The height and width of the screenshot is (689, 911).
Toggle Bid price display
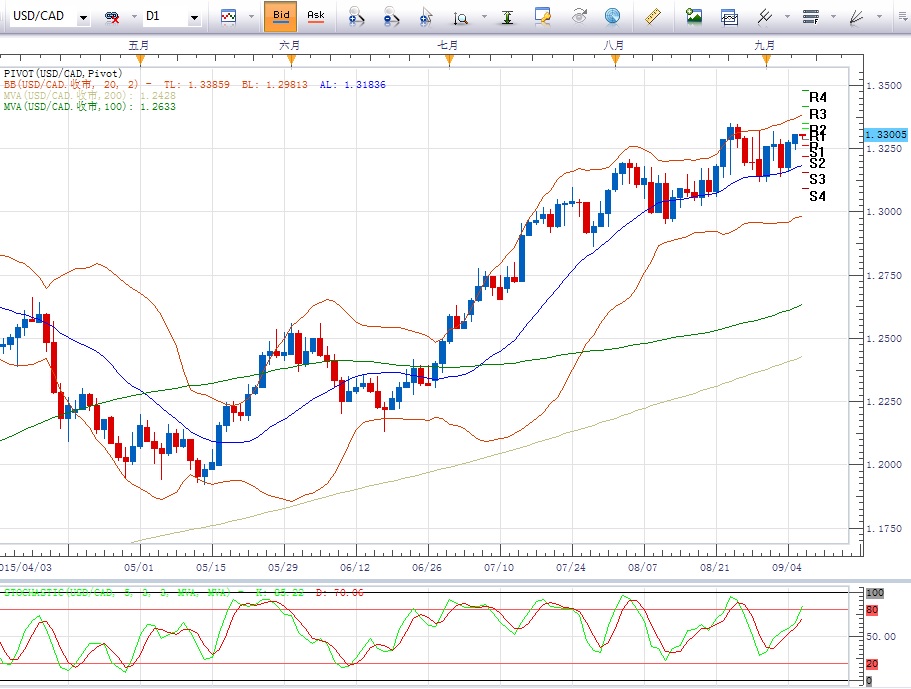click(x=282, y=16)
